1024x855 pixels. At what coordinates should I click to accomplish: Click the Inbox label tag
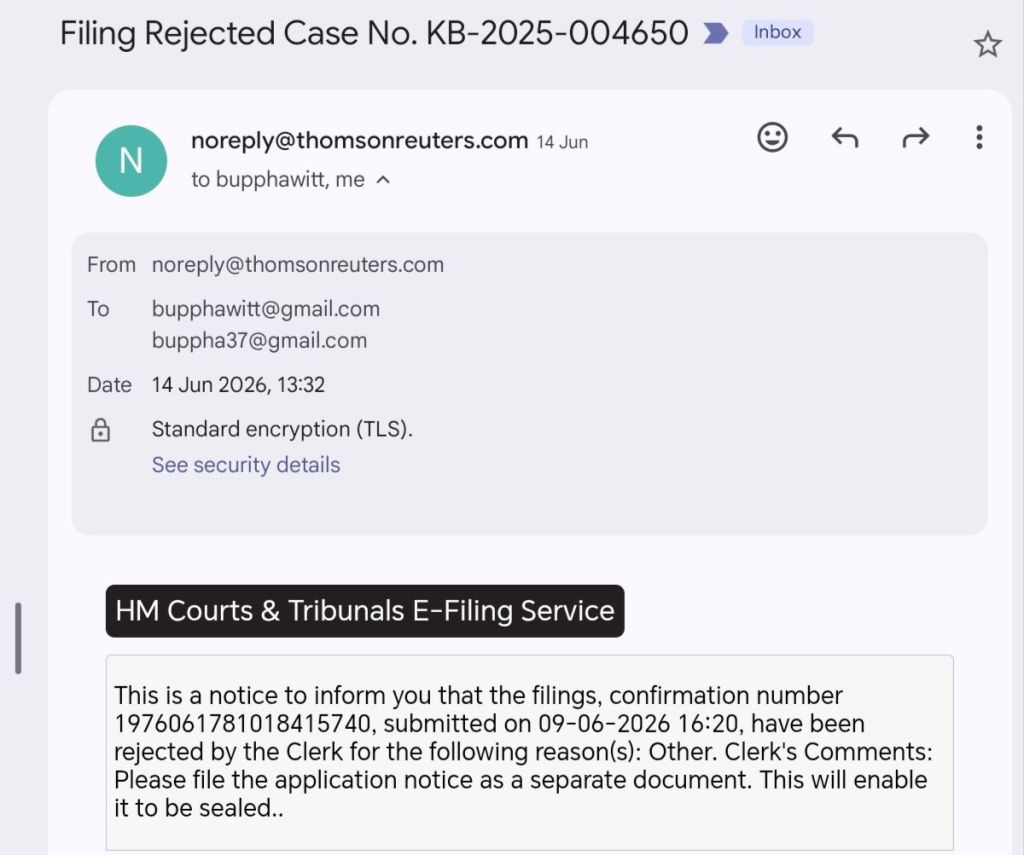tap(777, 32)
